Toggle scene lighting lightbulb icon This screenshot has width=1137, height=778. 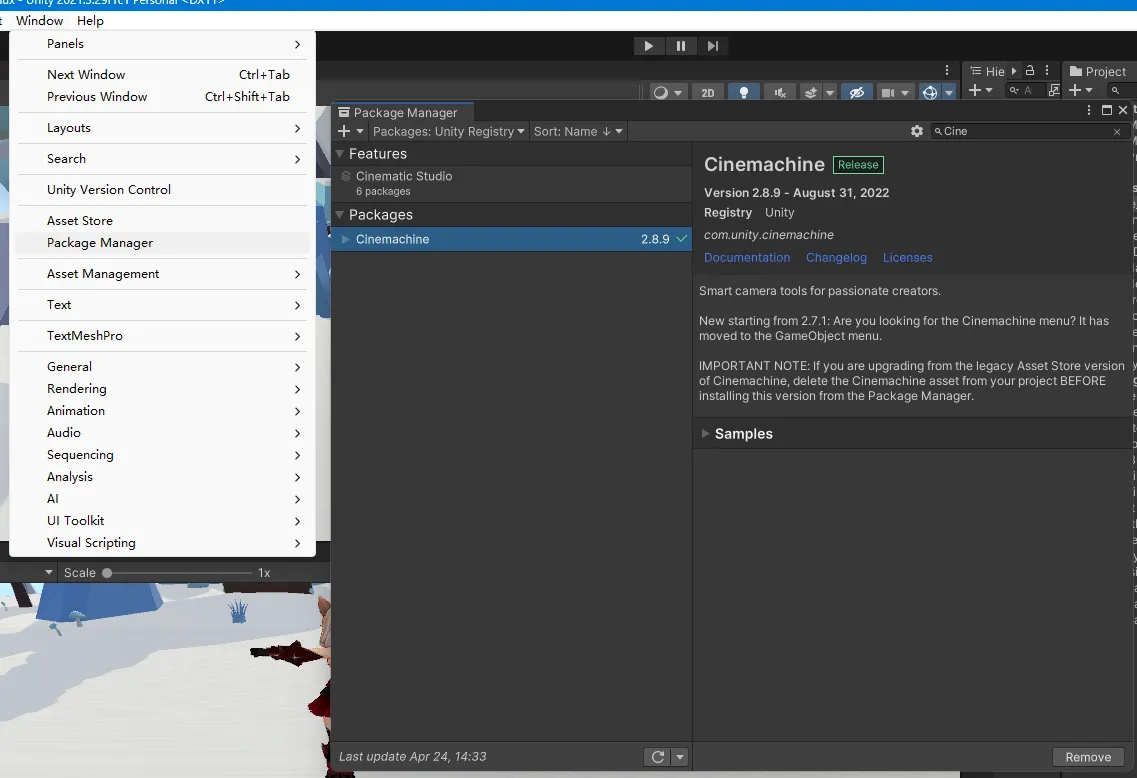(744, 93)
